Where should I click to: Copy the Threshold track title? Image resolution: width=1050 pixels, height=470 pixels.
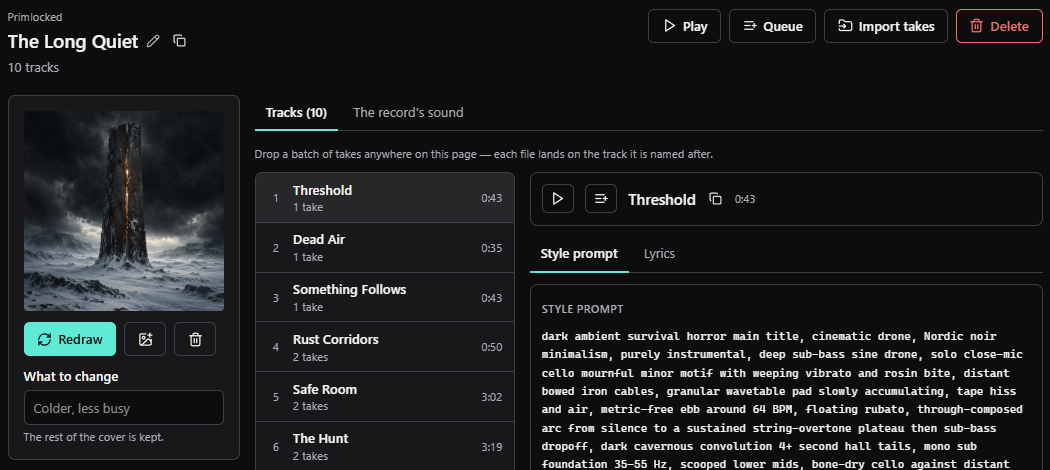[716, 199]
